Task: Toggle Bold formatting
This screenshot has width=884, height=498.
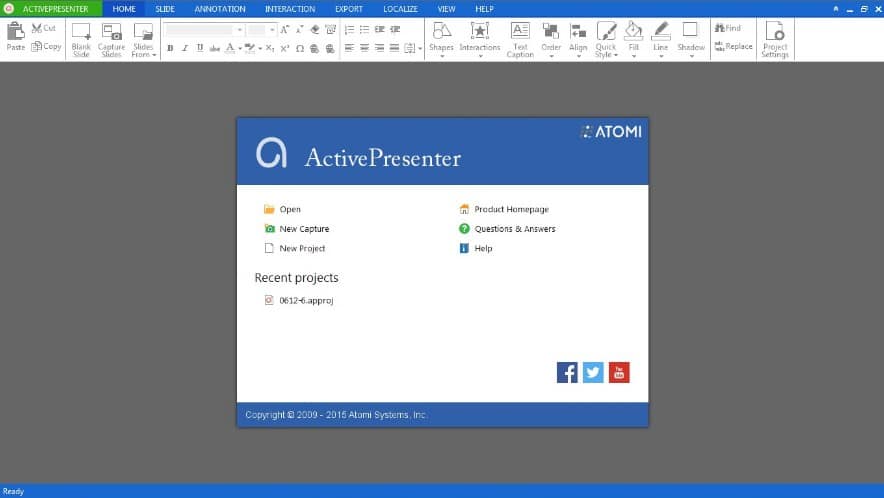Action: tap(170, 49)
